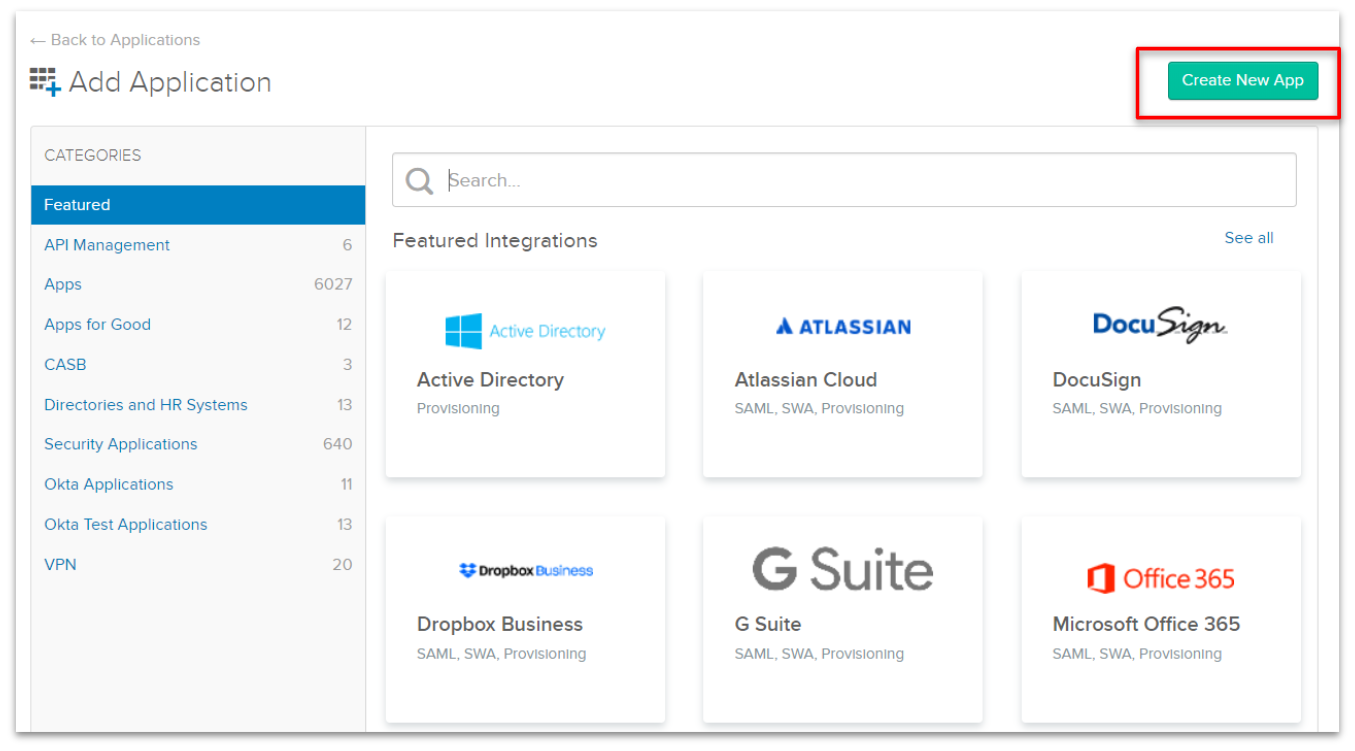Open the Microsoft Office 365 card title
1355x751 pixels.
pyautogui.click(x=1146, y=624)
